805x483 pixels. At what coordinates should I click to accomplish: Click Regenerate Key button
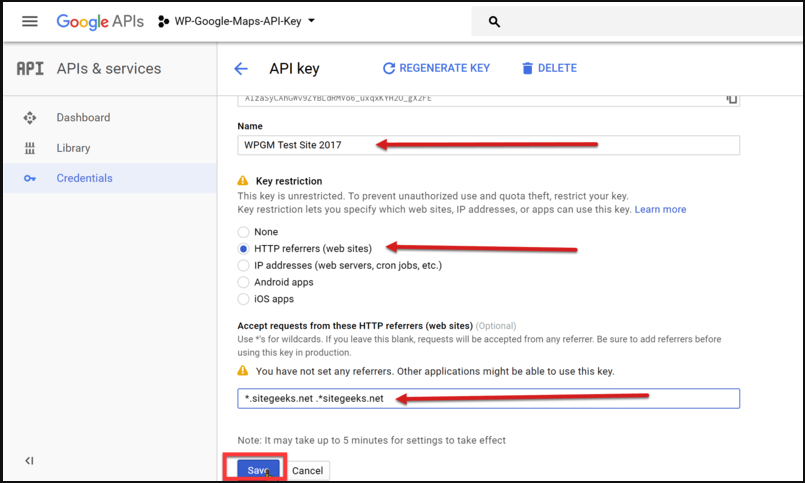[x=436, y=68]
